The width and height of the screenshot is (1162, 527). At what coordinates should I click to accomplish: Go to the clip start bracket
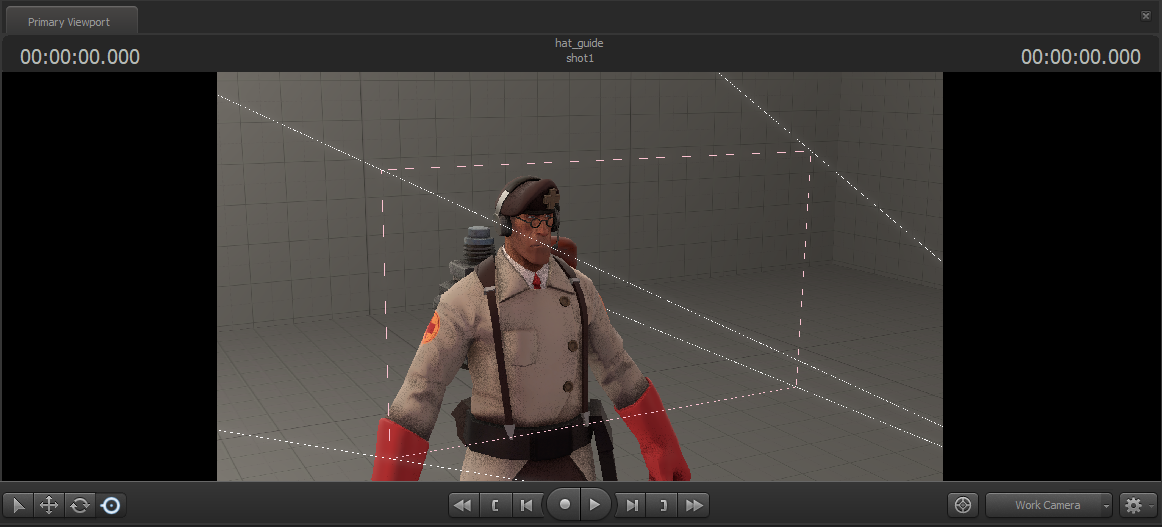point(494,506)
